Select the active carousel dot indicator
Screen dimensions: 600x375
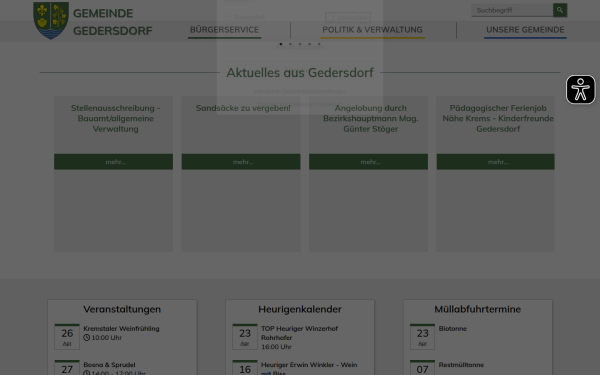pos(281,44)
